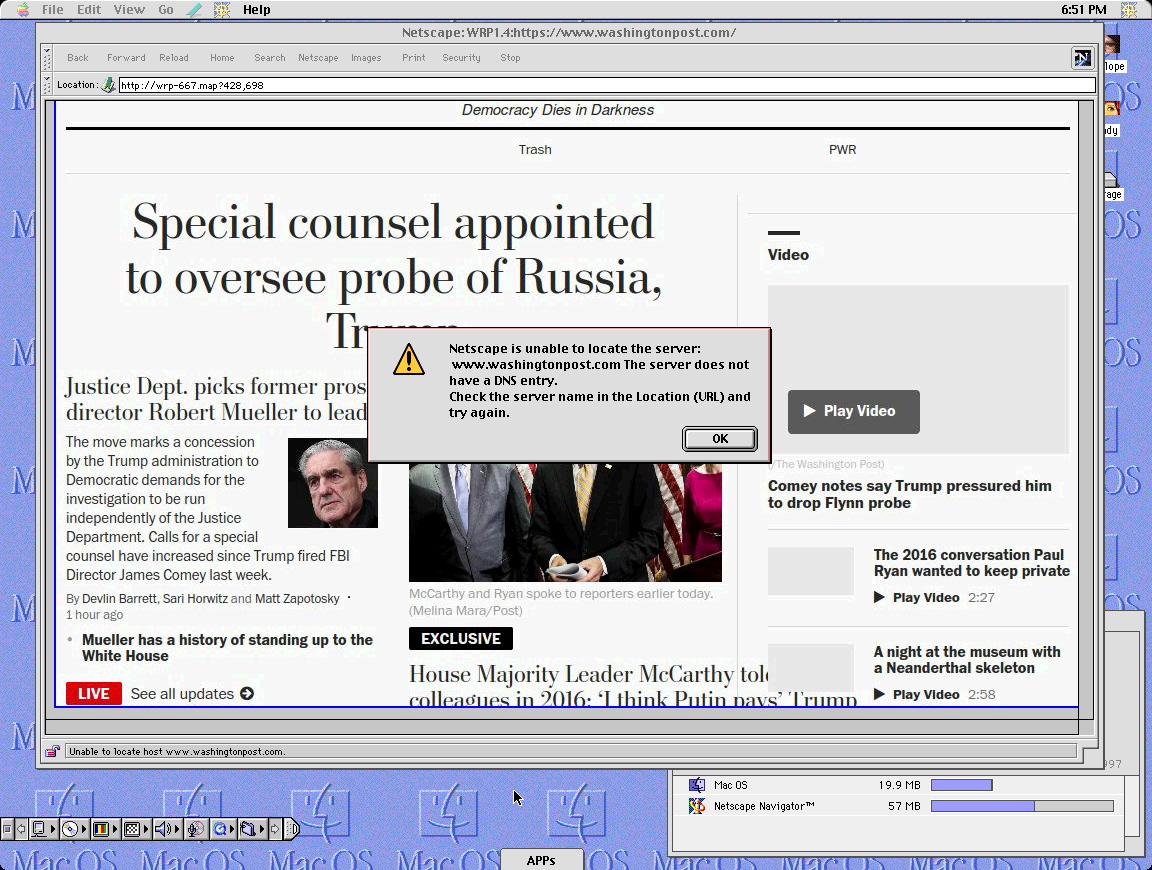Open the sound volume Control Strip module
Viewport: 1152px width, 870px height.
tap(166, 830)
